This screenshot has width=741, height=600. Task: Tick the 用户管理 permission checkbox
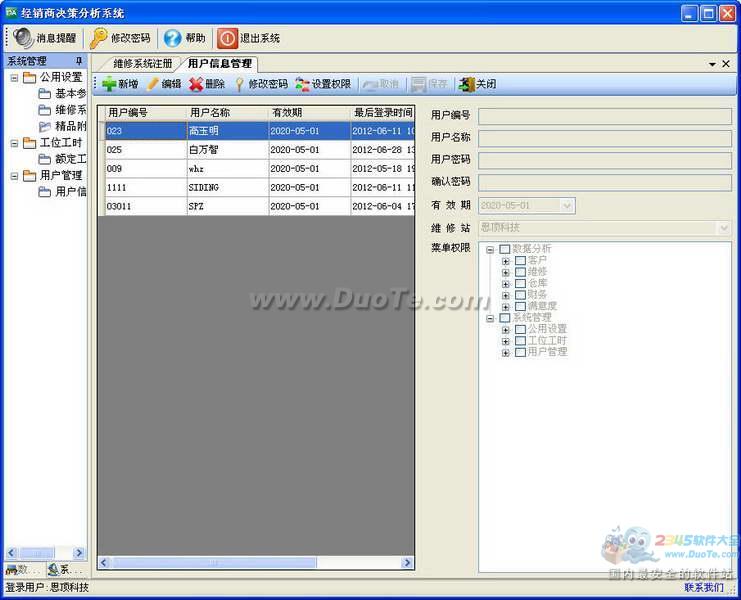pyautogui.click(x=520, y=352)
